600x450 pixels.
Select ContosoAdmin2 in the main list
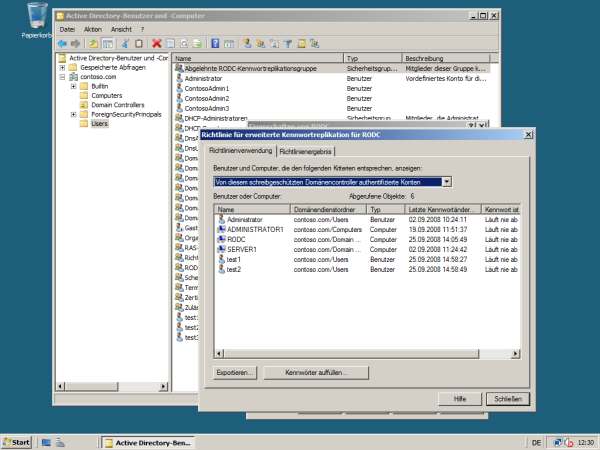207,98
